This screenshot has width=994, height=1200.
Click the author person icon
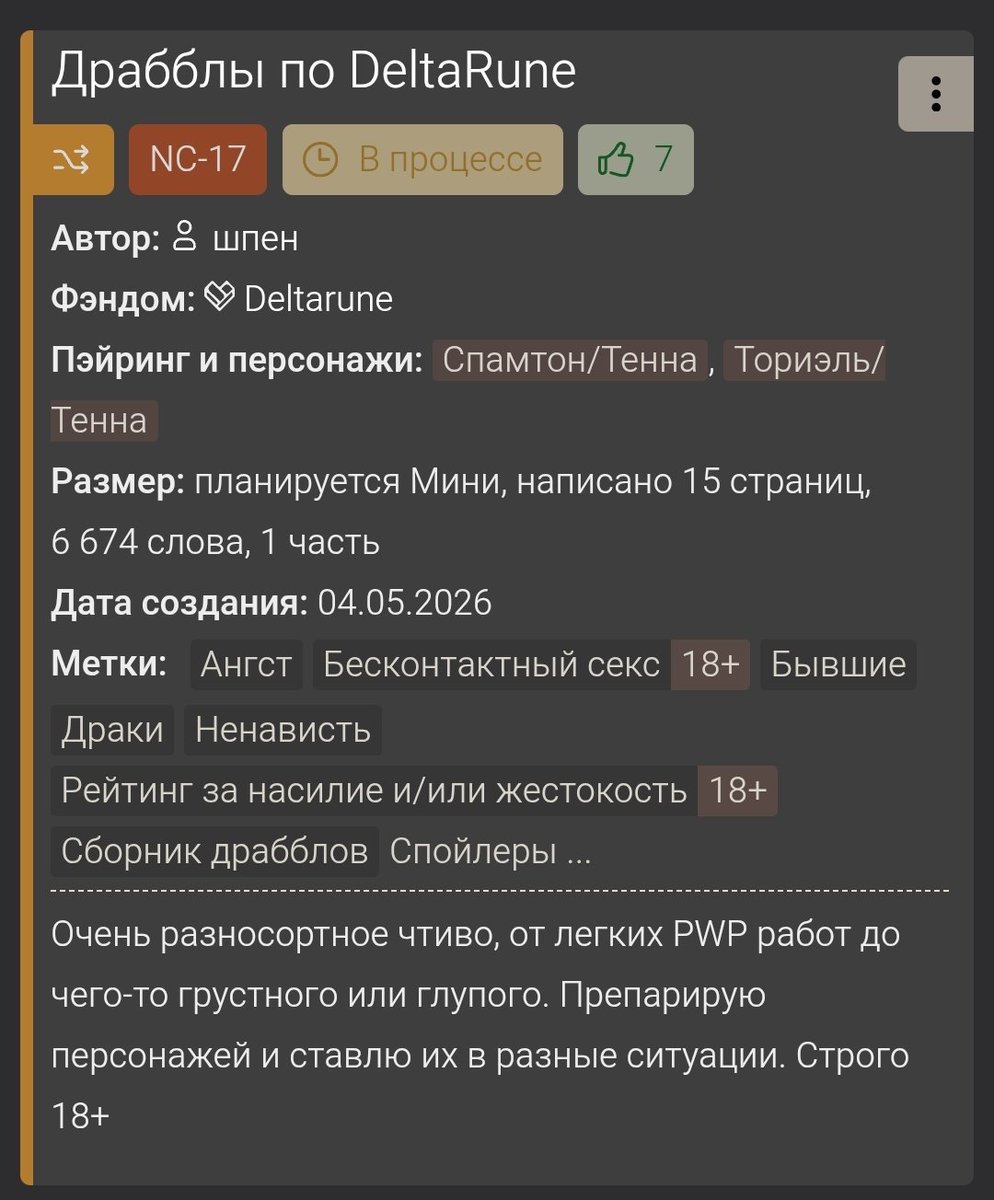coord(184,238)
